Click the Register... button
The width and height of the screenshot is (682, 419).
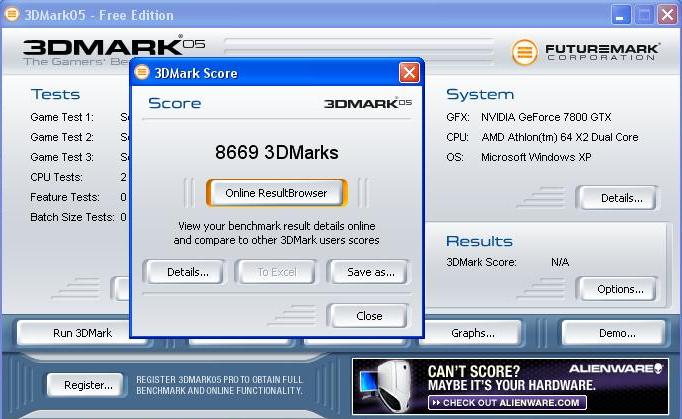tap(88, 385)
